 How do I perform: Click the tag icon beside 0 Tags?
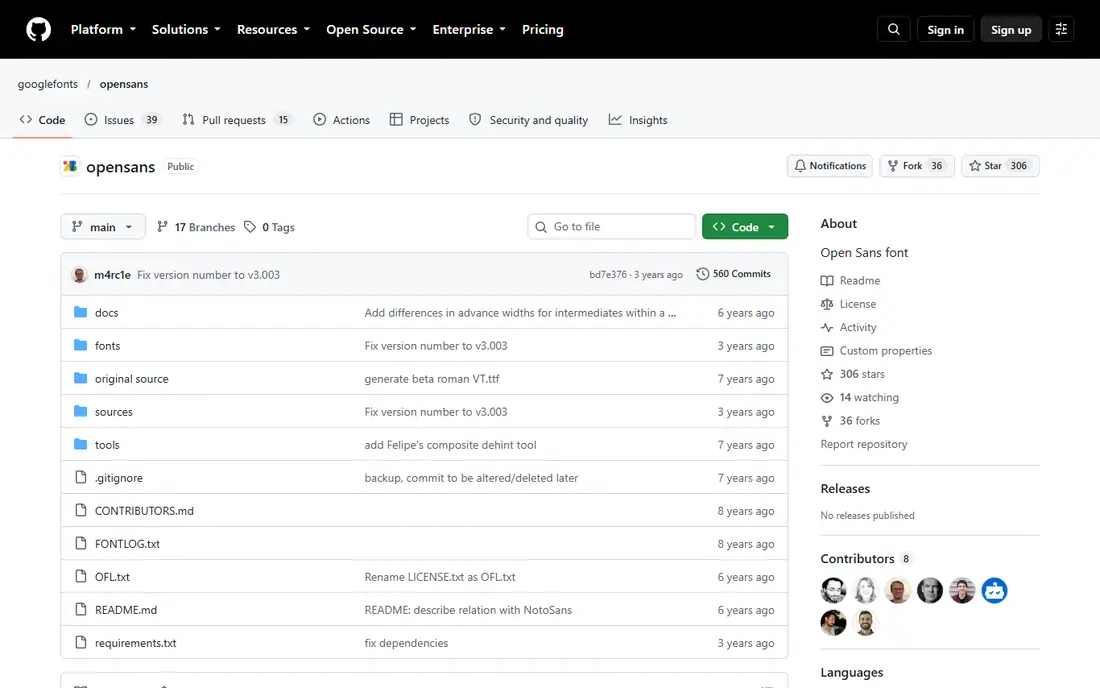(x=250, y=227)
